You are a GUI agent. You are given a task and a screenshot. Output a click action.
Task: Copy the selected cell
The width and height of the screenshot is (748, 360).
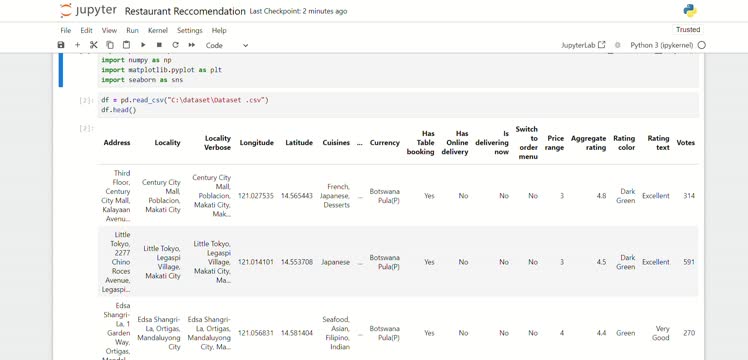click(x=110, y=45)
